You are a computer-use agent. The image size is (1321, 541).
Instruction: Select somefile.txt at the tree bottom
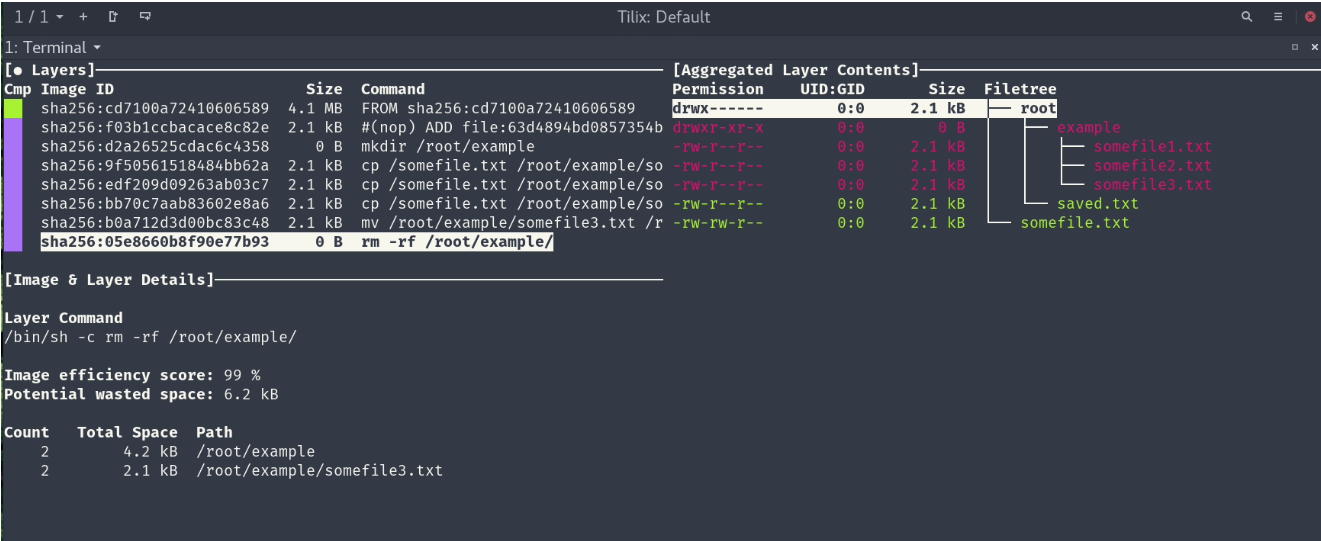click(1074, 223)
